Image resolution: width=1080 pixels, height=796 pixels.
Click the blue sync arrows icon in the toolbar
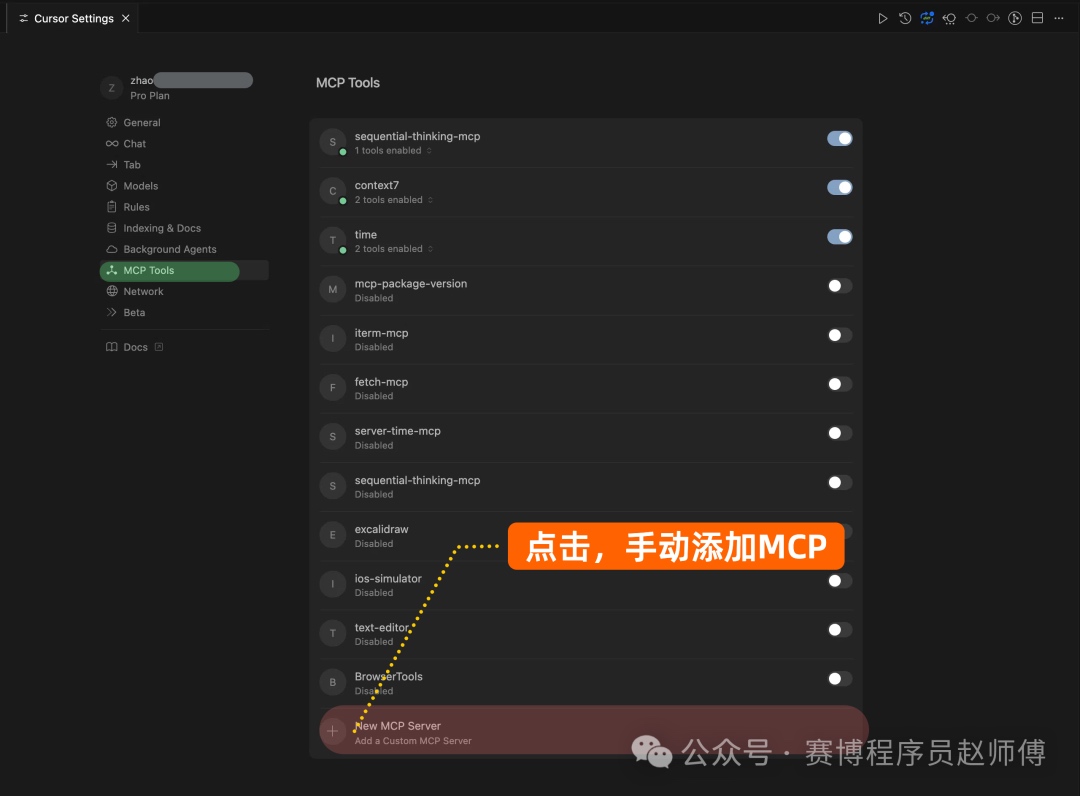(927, 19)
